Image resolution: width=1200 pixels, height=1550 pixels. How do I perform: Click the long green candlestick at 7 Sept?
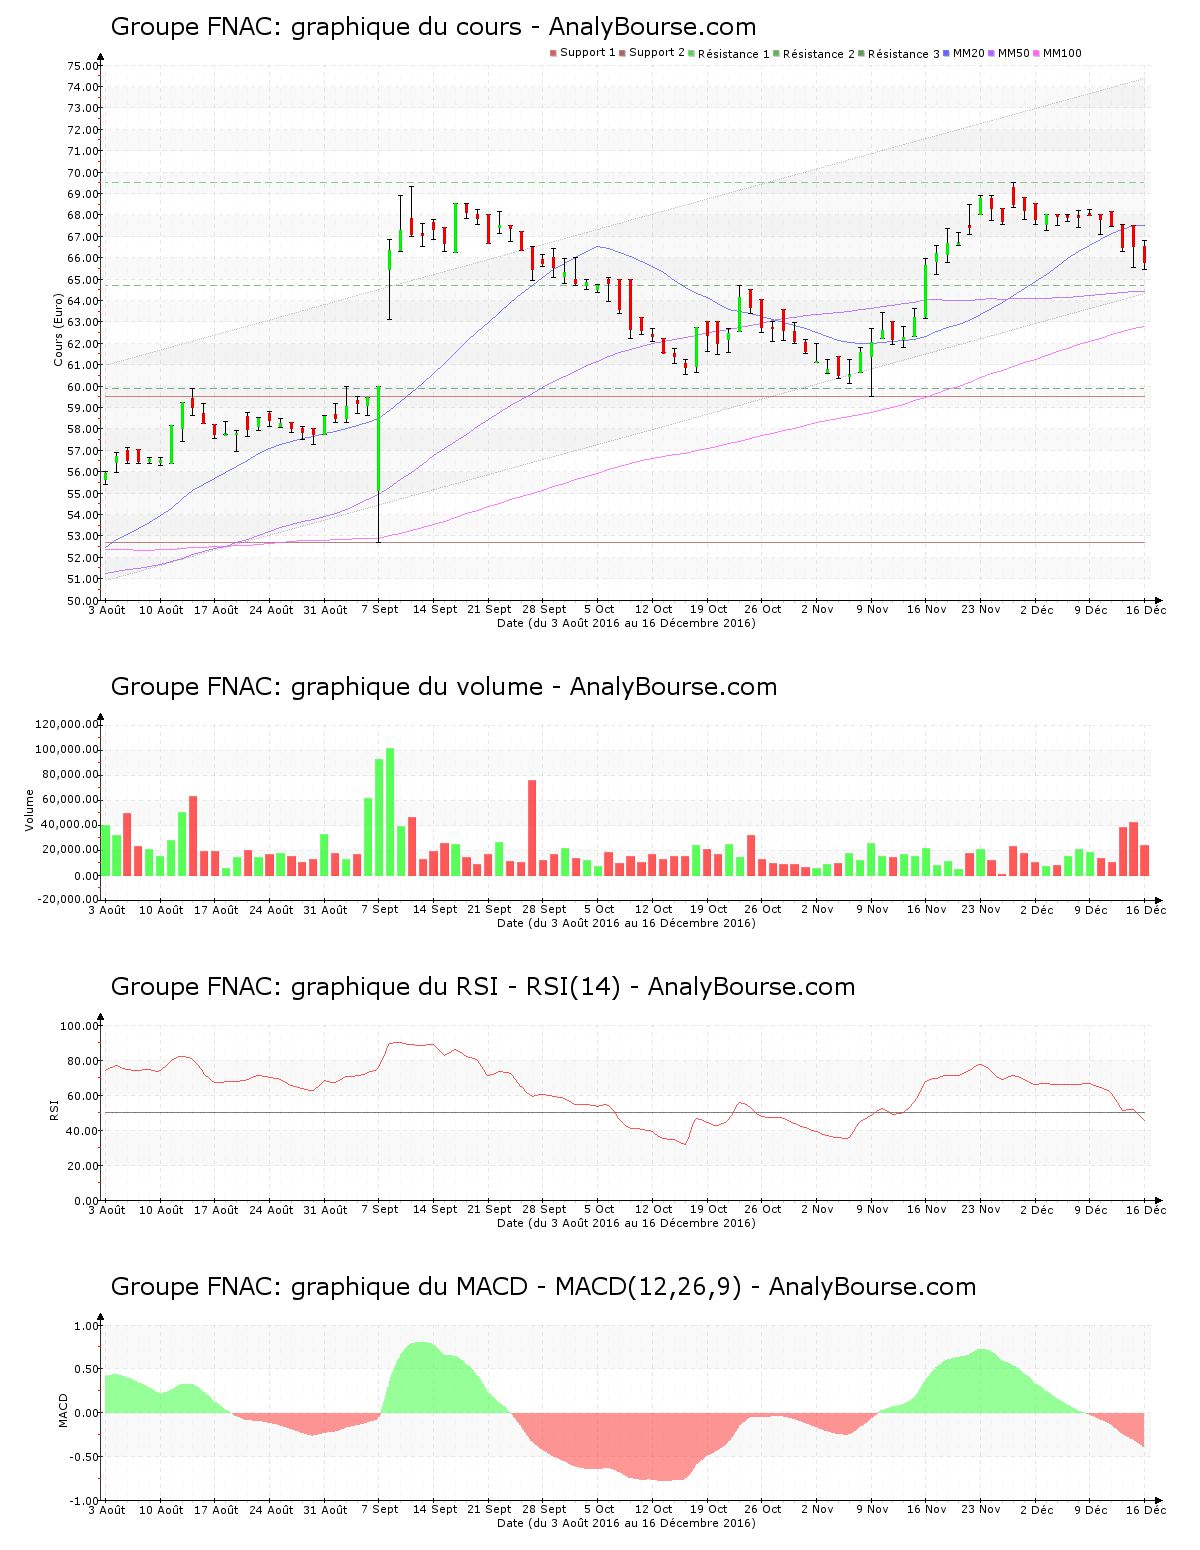point(379,439)
